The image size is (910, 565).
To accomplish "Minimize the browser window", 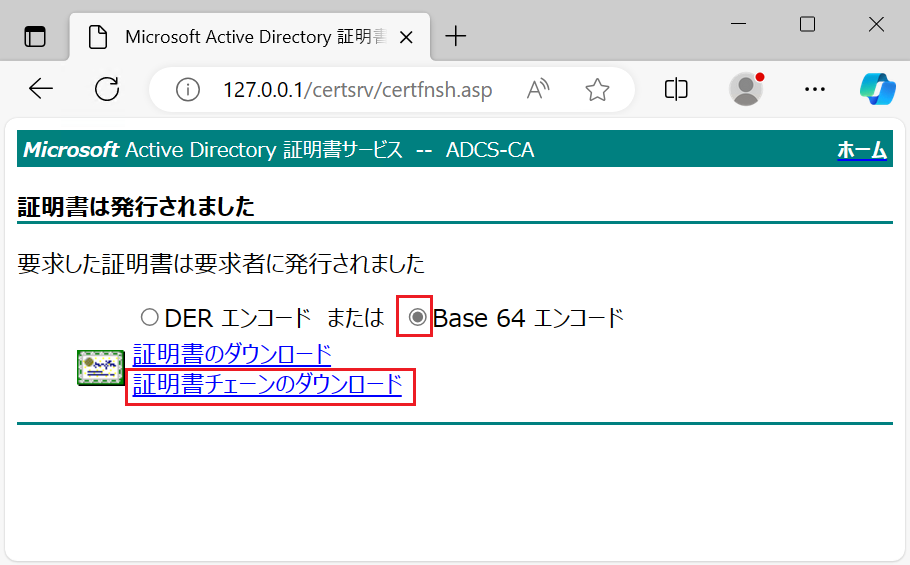I will click(738, 24).
